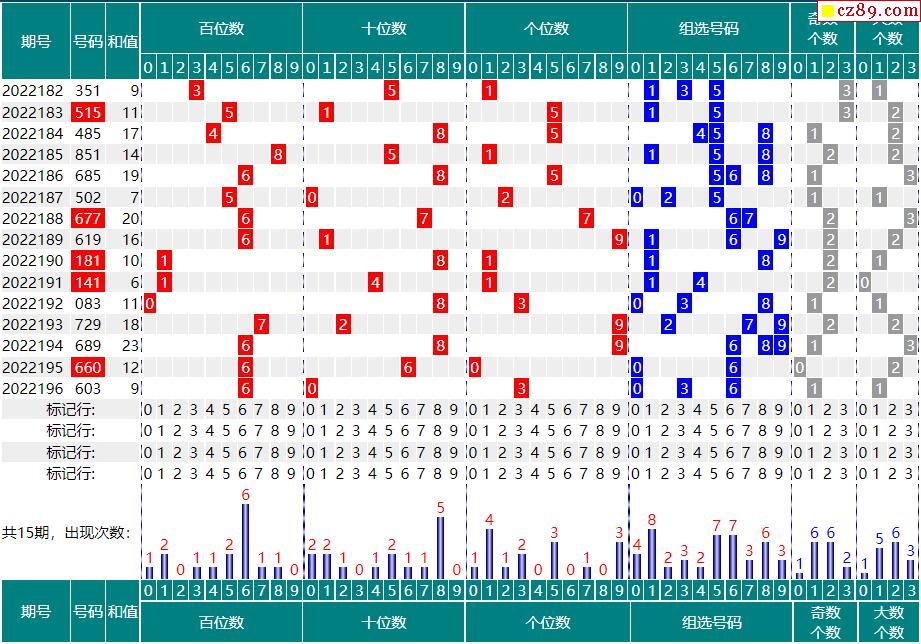Select period number 2022183
This screenshot has height=644, width=921.
tap(32, 112)
